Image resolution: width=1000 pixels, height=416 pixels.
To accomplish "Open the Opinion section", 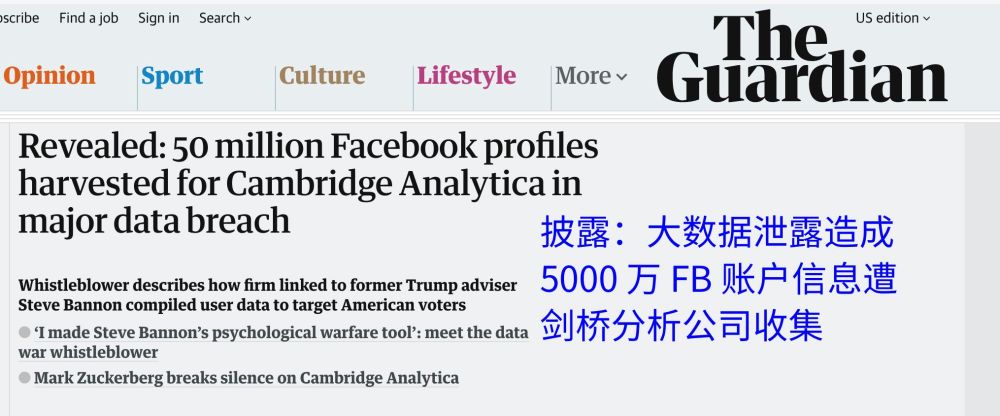I will pyautogui.click(x=49, y=76).
